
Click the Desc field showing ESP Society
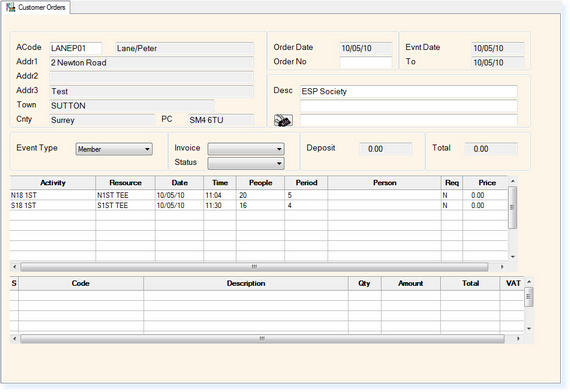click(409, 91)
